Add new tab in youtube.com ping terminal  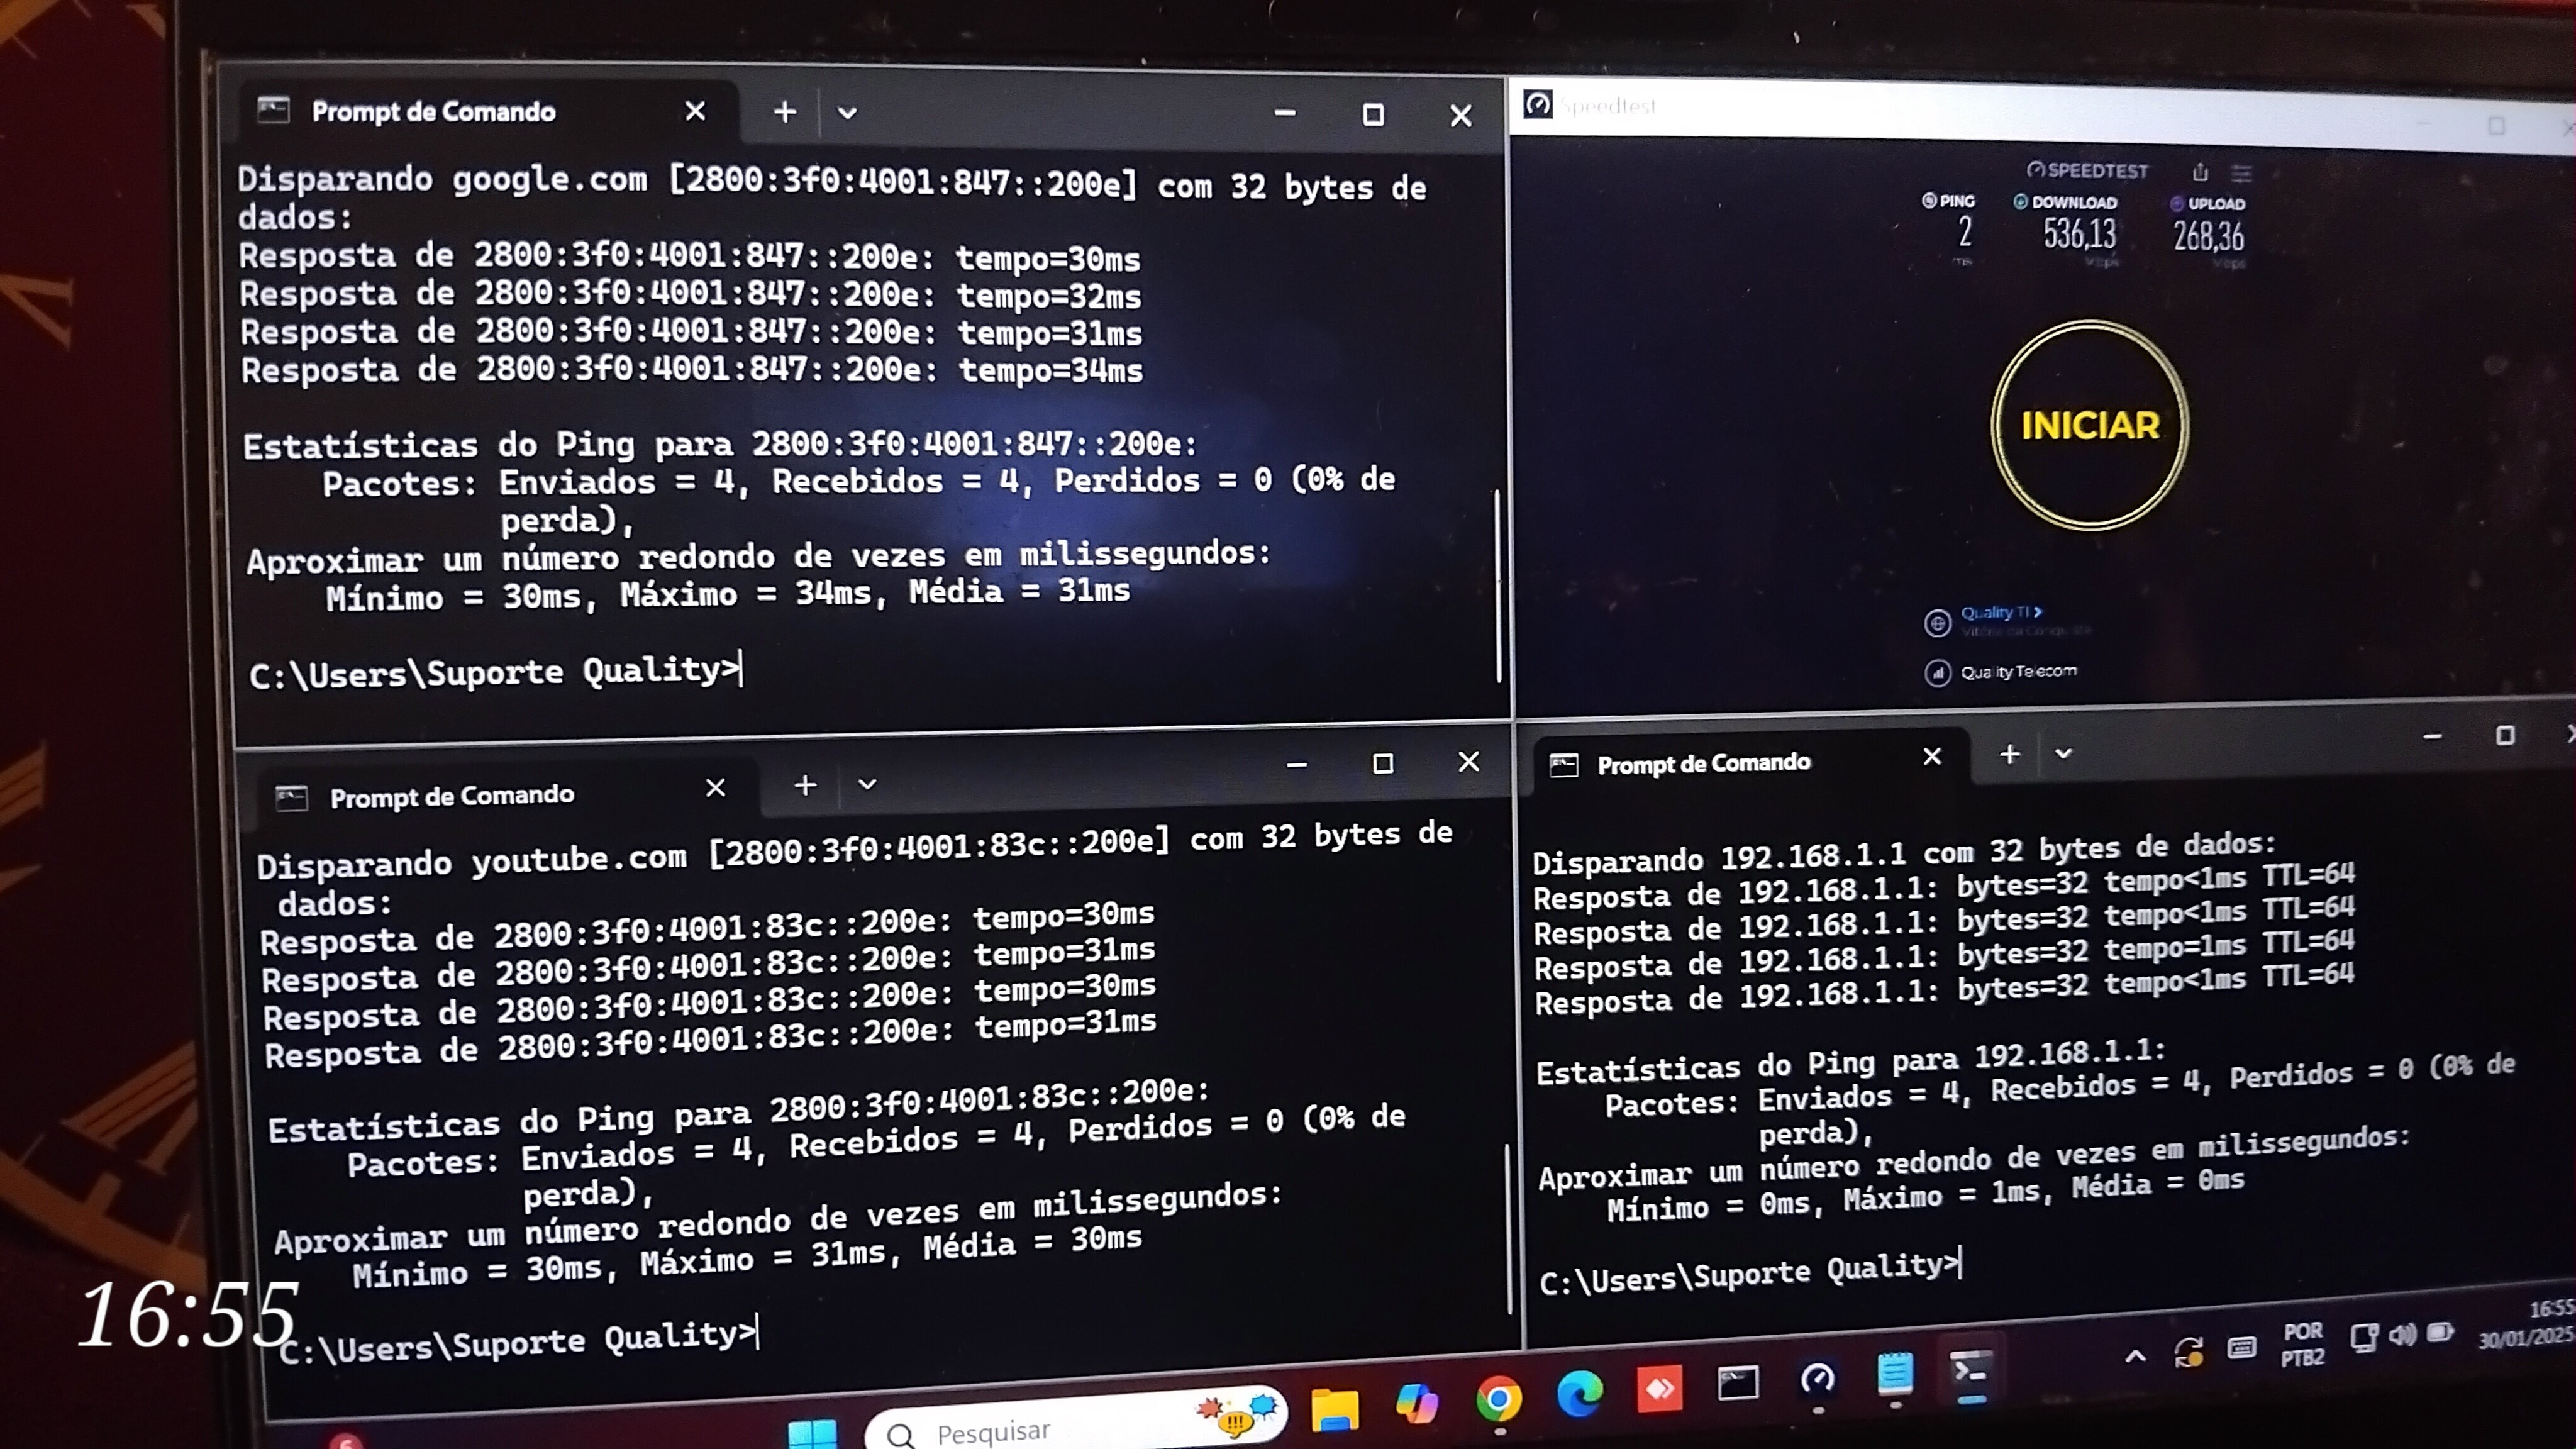point(805,786)
